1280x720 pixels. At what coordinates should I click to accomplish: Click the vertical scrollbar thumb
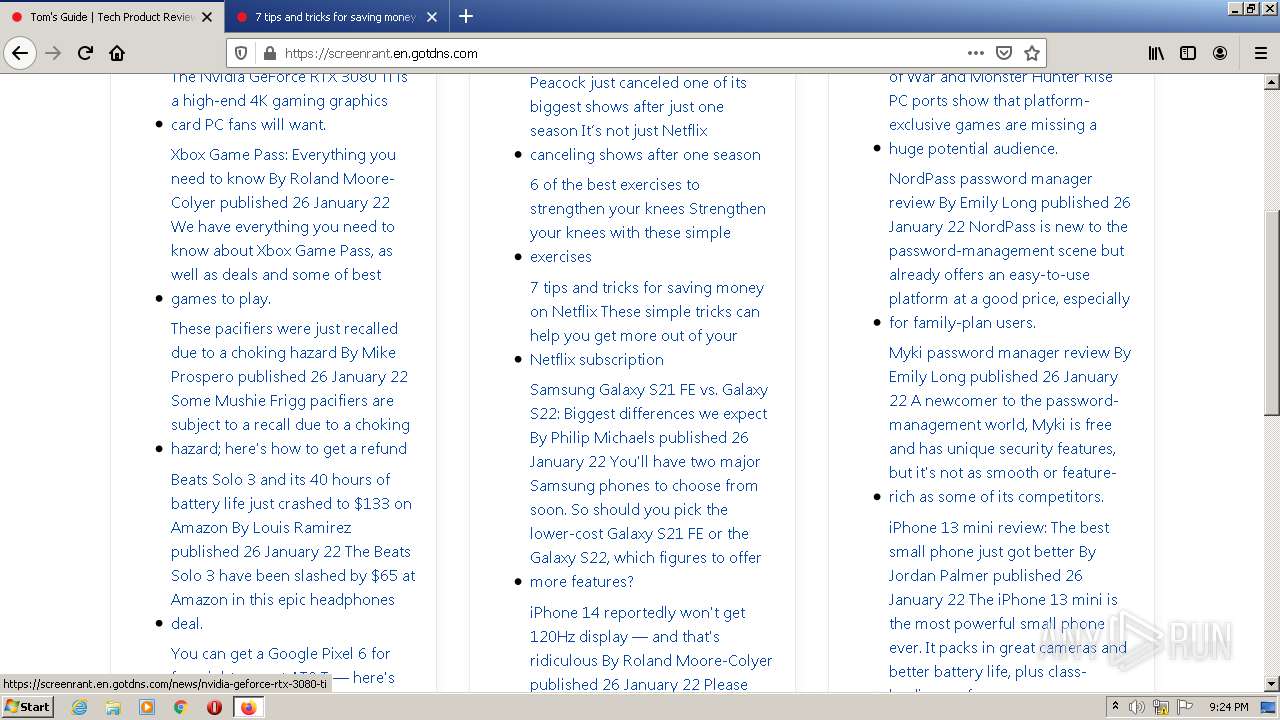coord(1272,313)
